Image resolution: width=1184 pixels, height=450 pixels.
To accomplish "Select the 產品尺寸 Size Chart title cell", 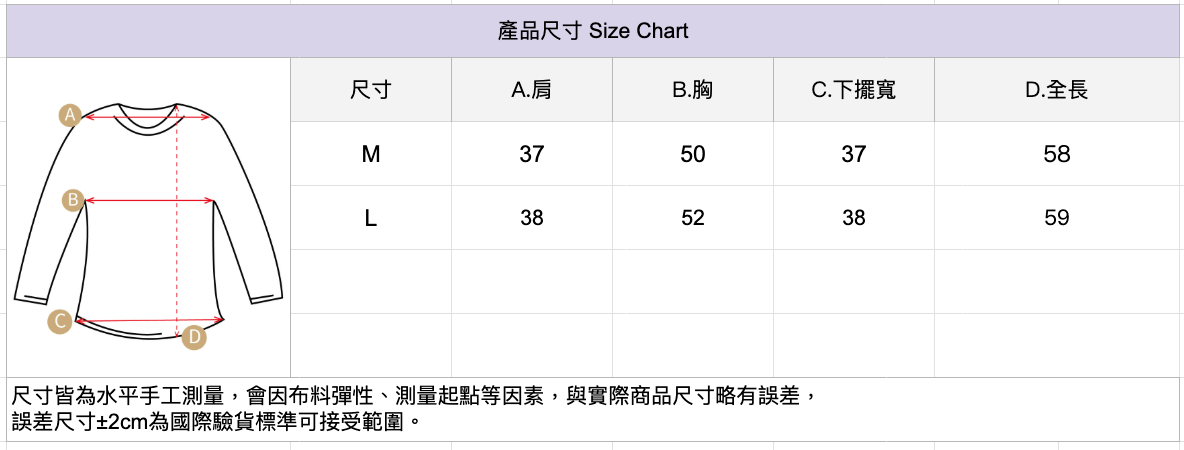I will [x=593, y=31].
